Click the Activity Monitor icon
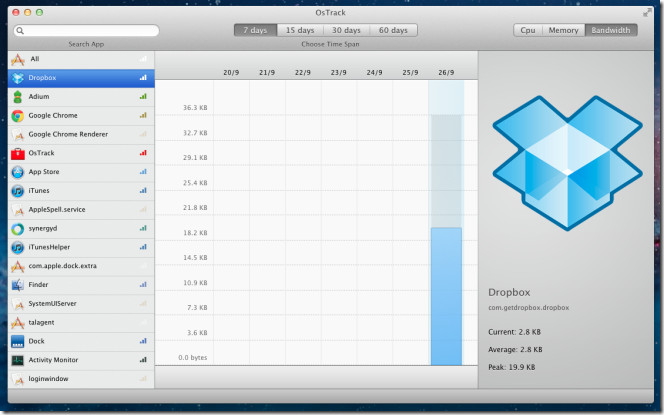664x415 pixels. [x=17, y=360]
